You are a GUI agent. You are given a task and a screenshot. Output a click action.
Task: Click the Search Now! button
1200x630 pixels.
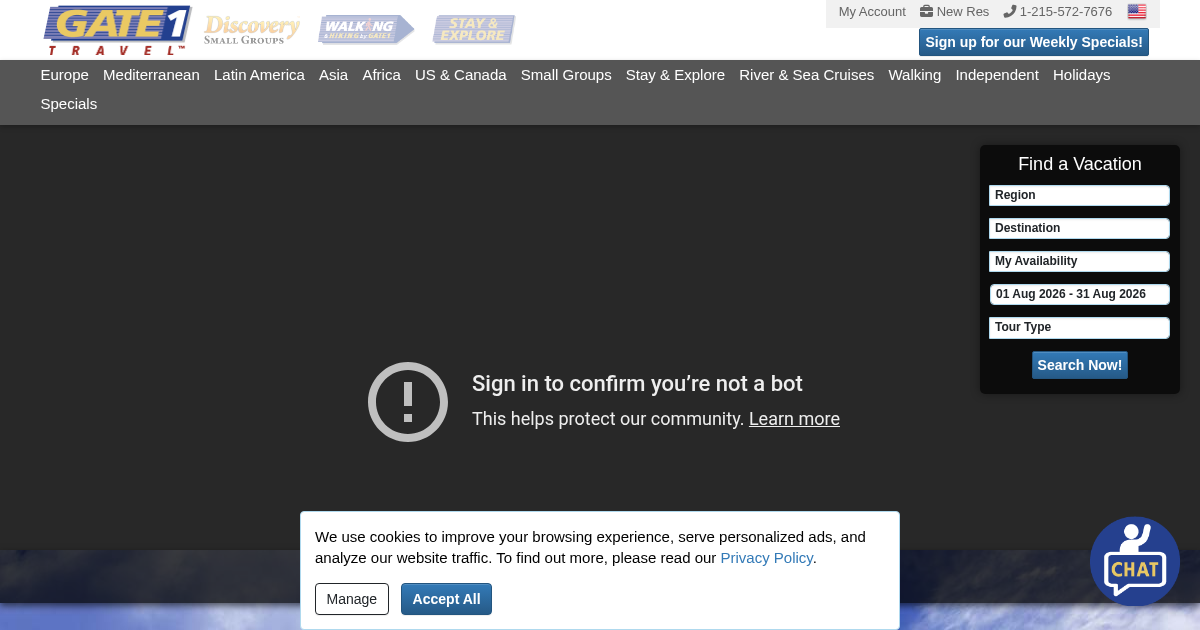[x=1080, y=365]
